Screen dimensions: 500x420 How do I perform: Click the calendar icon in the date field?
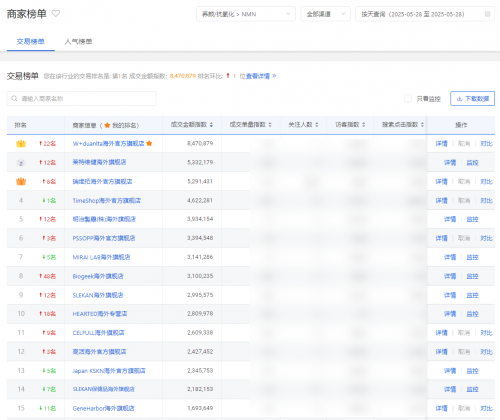pos(487,14)
